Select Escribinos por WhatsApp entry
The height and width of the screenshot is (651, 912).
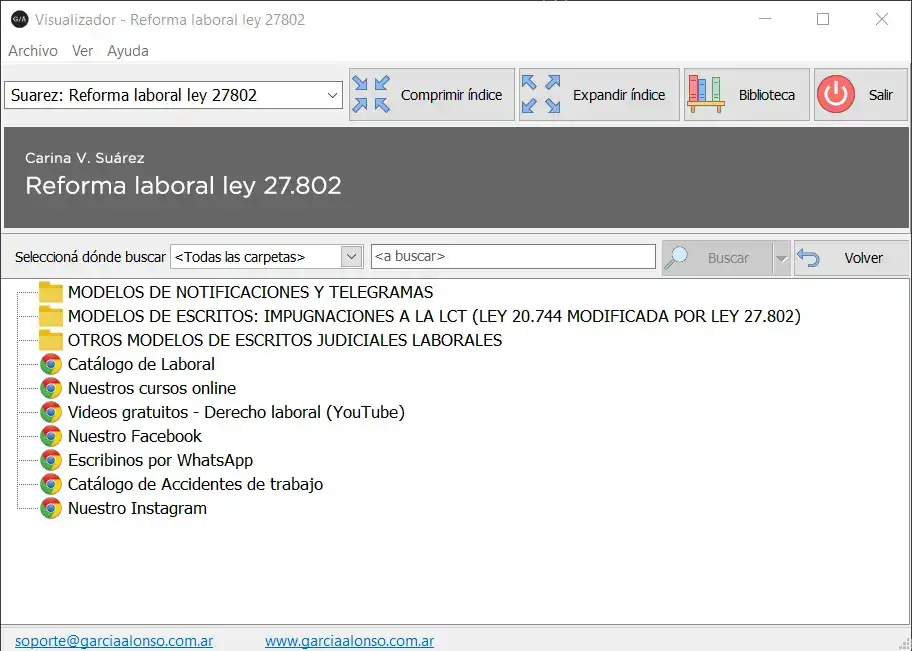pyautogui.click(x=160, y=460)
